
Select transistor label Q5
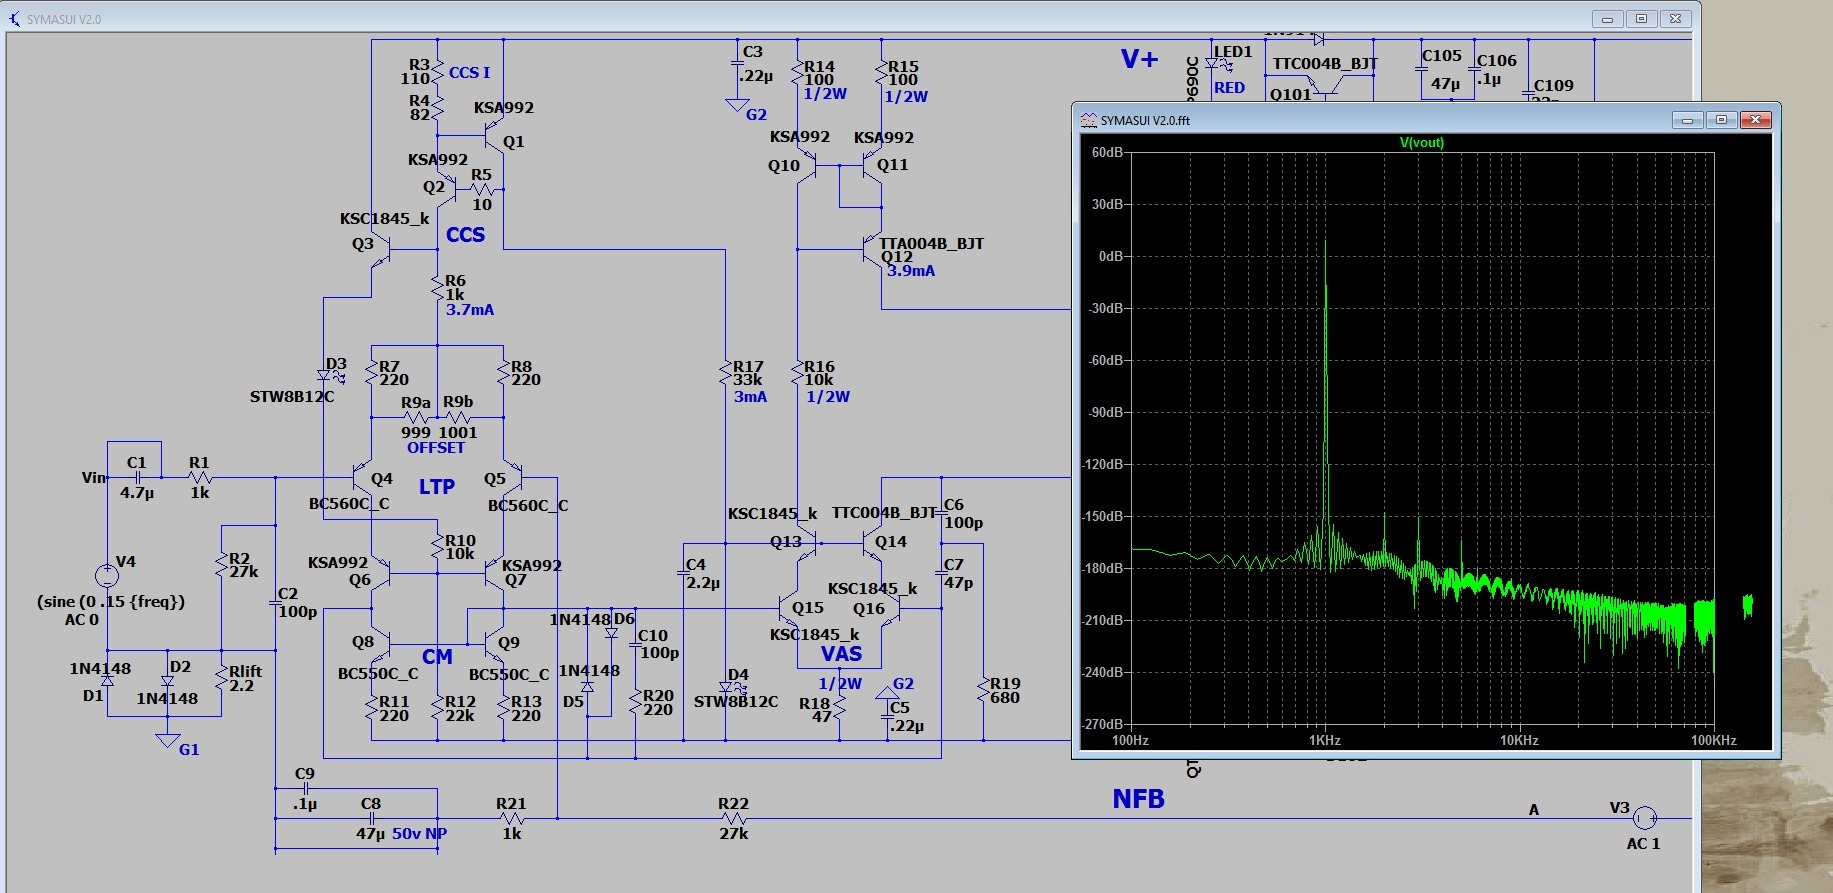495,479
